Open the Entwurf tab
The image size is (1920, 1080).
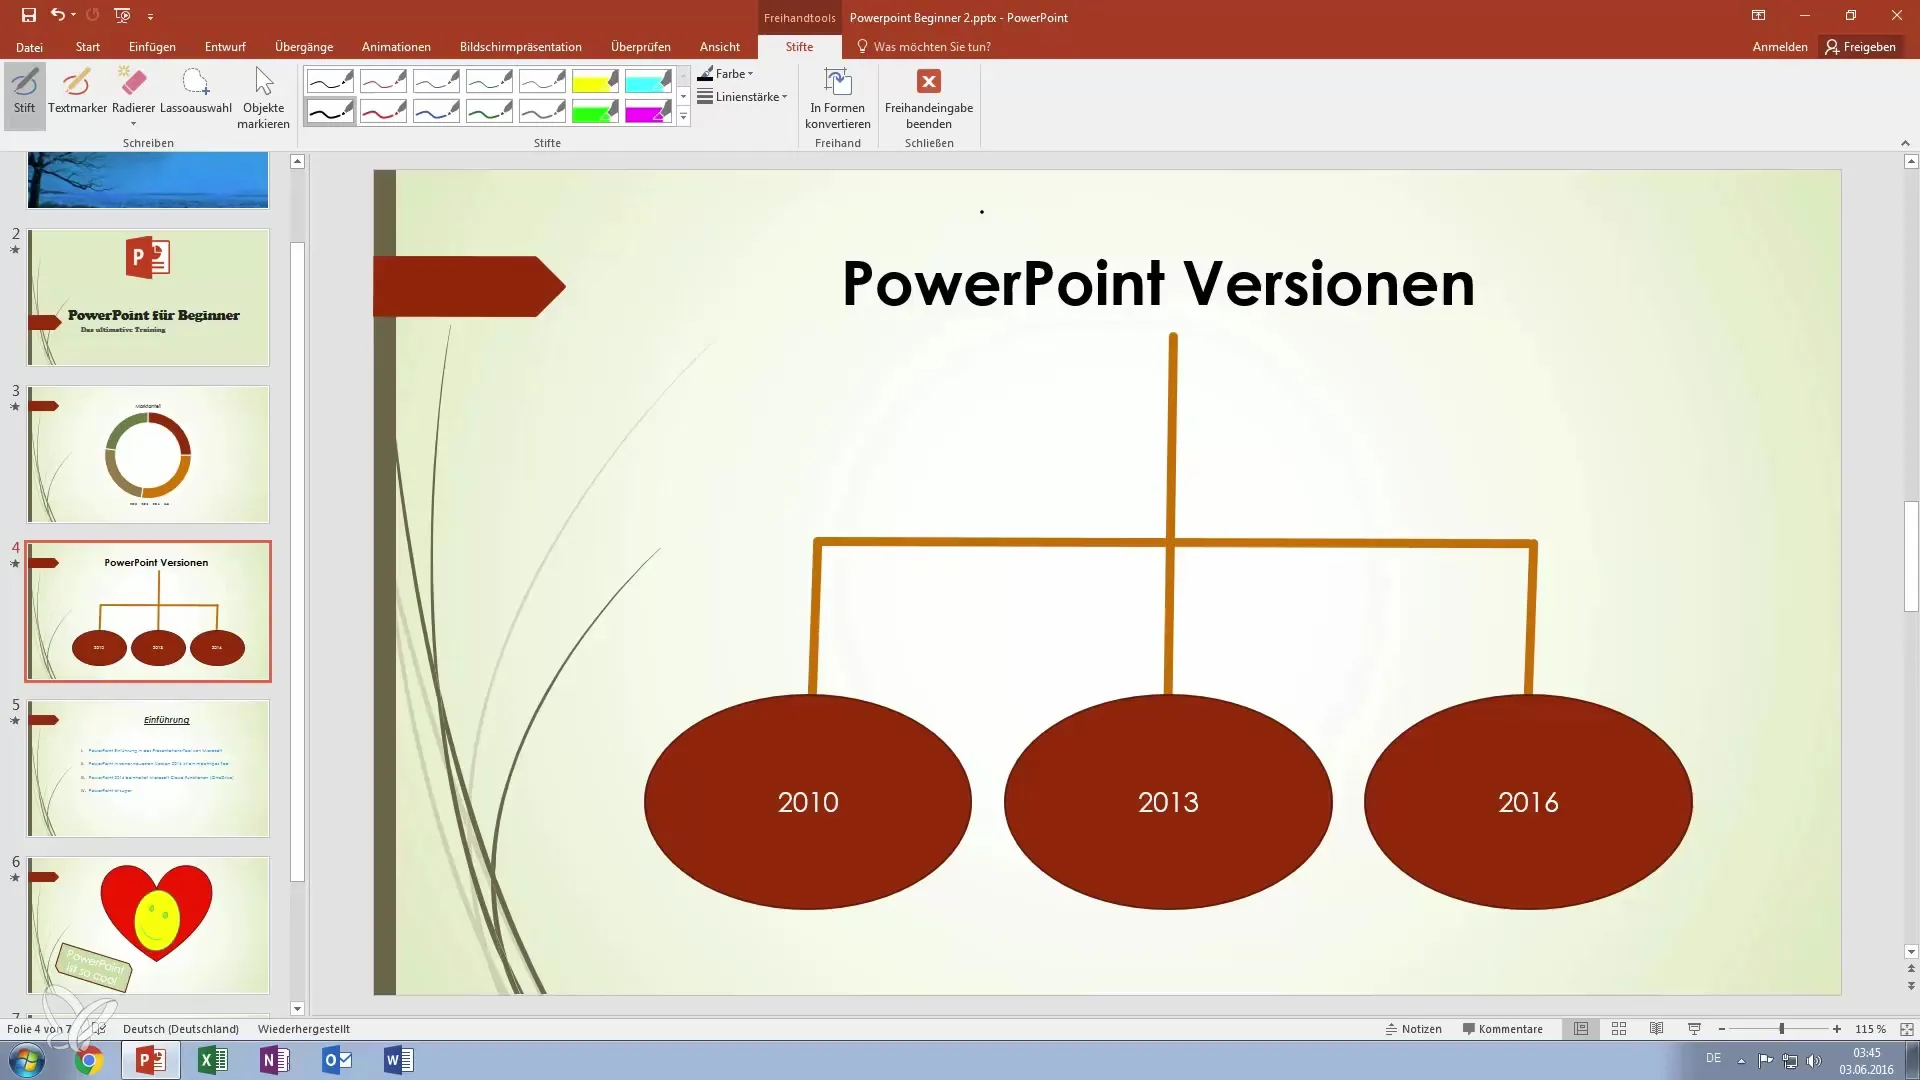coord(225,47)
